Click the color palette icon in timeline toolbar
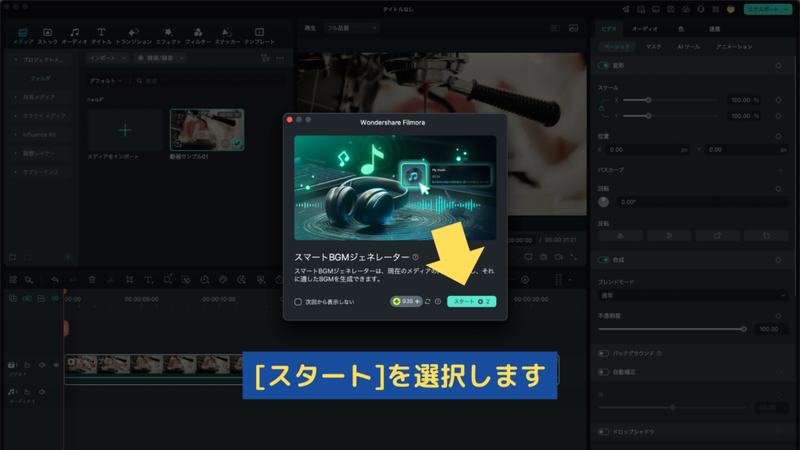 click(223, 280)
